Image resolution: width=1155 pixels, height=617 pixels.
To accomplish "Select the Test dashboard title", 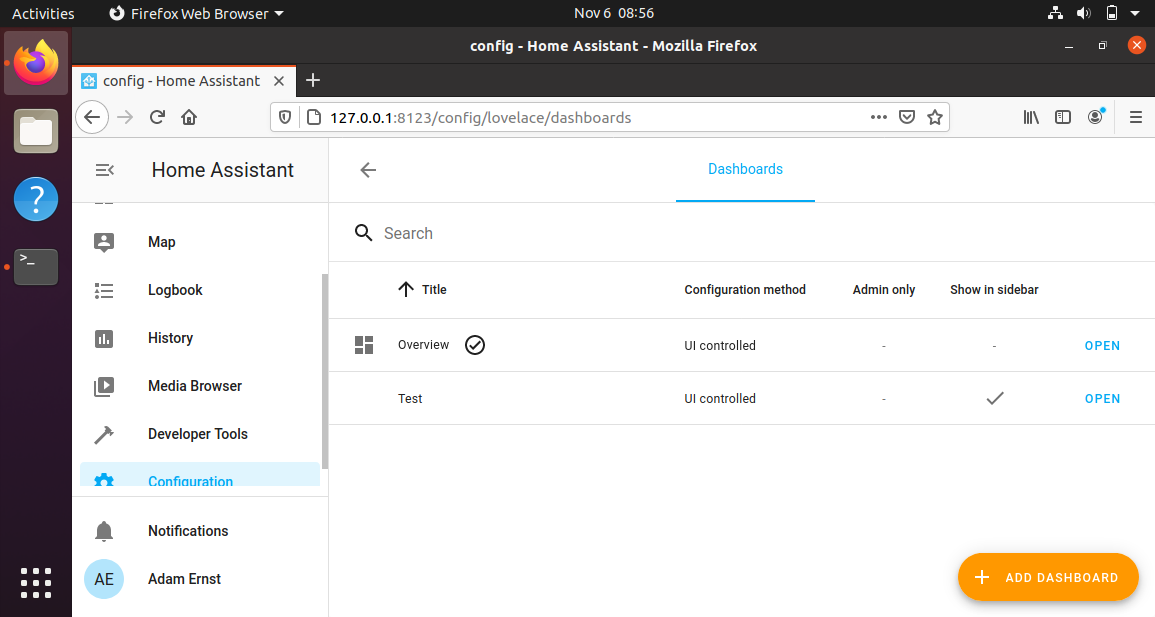I will (410, 398).
